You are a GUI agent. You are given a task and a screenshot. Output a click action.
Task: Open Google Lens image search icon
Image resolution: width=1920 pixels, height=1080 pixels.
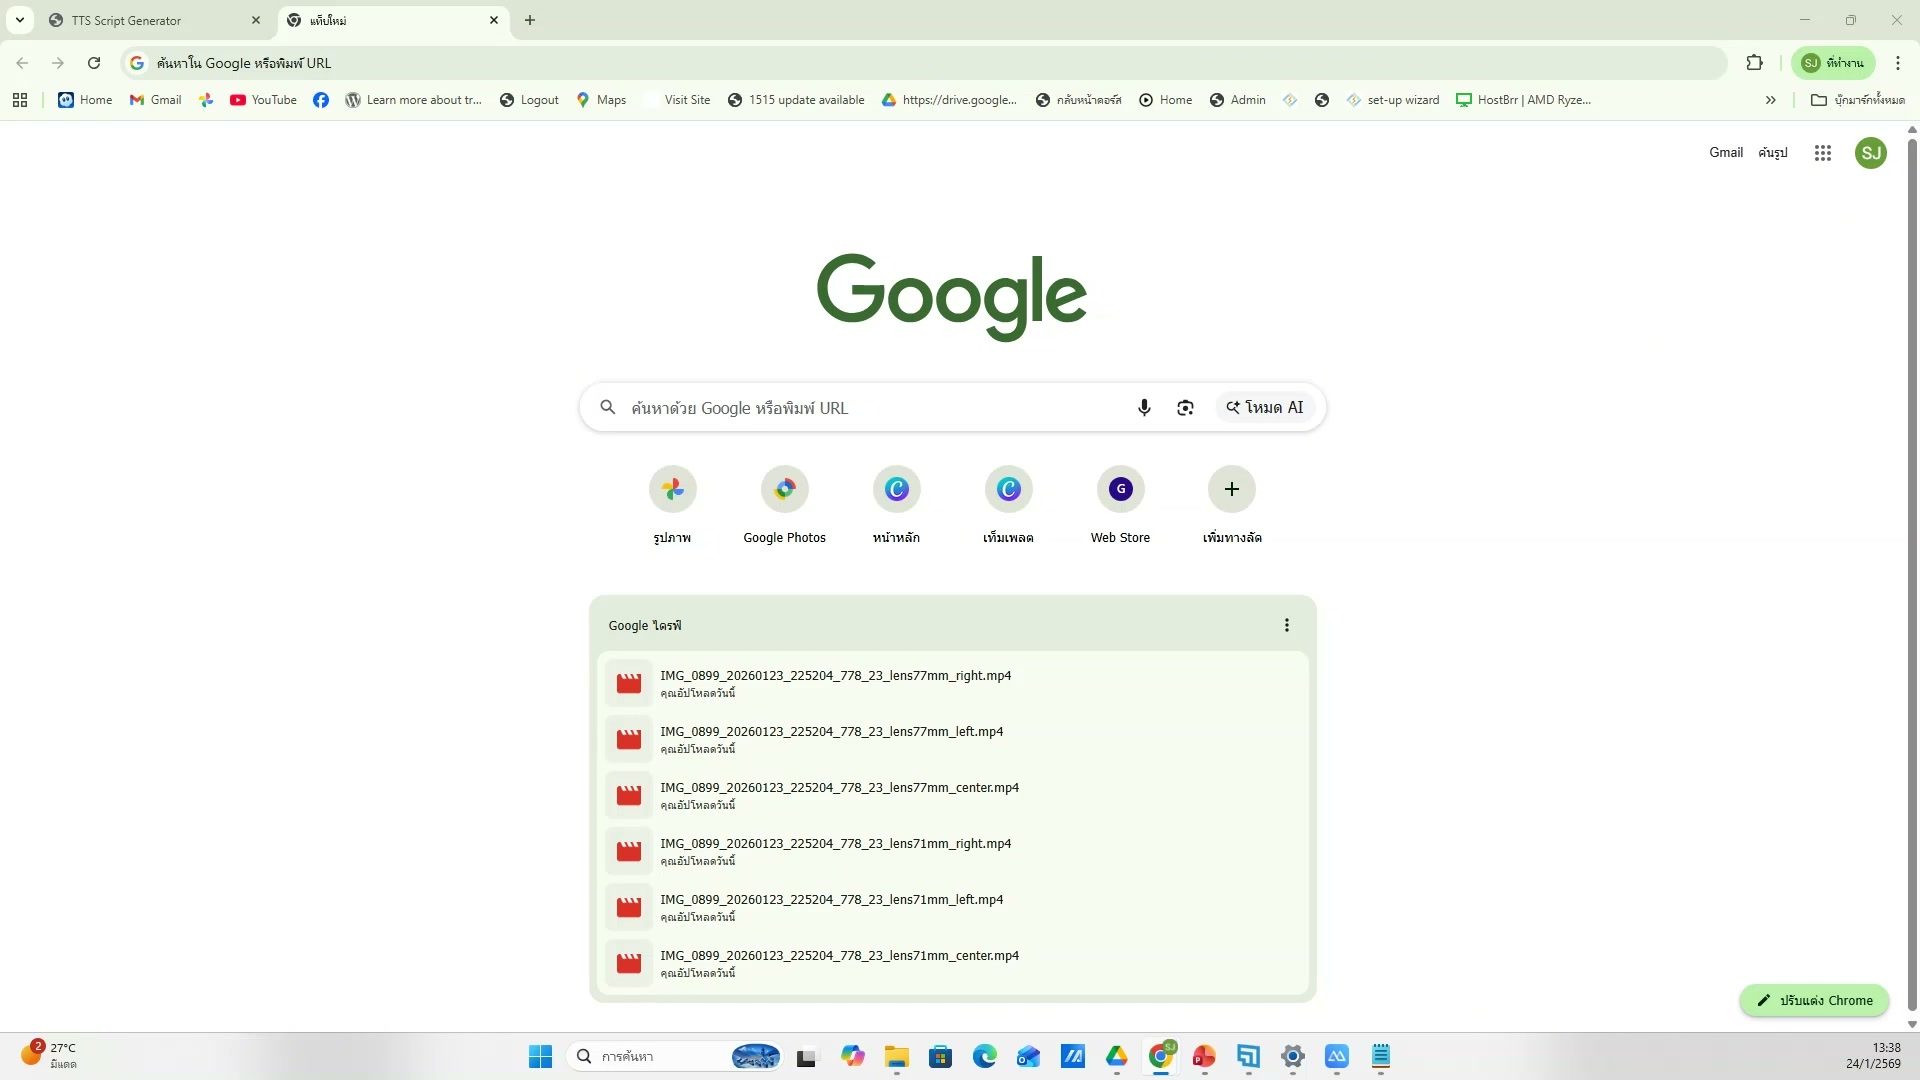click(1185, 408)
